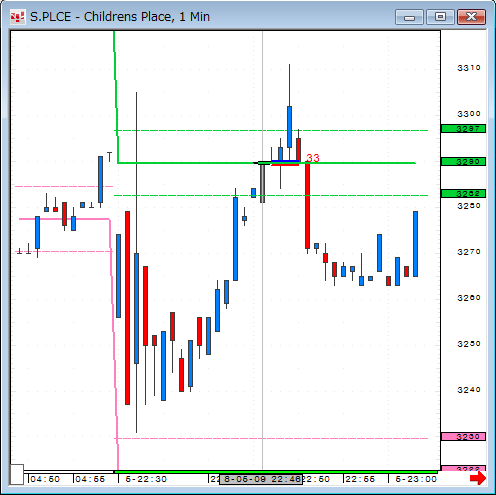The height and width of the screenshot is (495, 496).
Task: Click the 3270 price axis label
Action: [x=469, y=252]
